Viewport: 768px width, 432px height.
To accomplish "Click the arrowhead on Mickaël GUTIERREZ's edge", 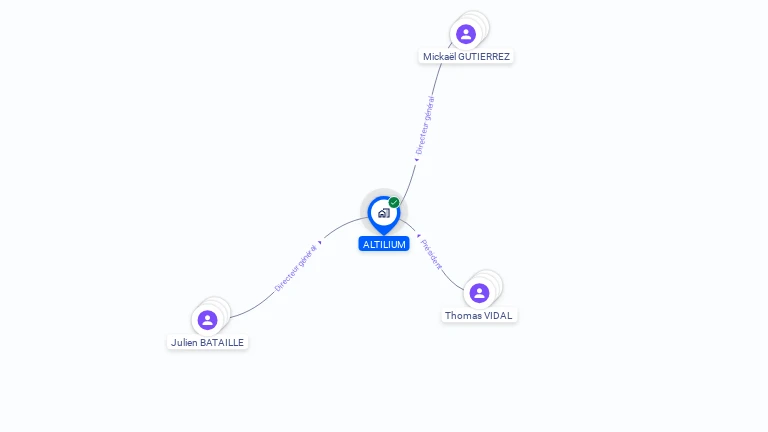I will pyautogui.click(x=416, y=160).
